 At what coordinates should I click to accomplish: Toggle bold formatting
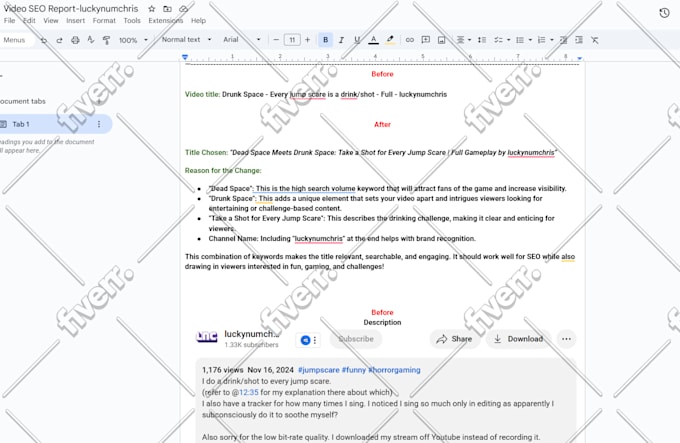(325, 40)
